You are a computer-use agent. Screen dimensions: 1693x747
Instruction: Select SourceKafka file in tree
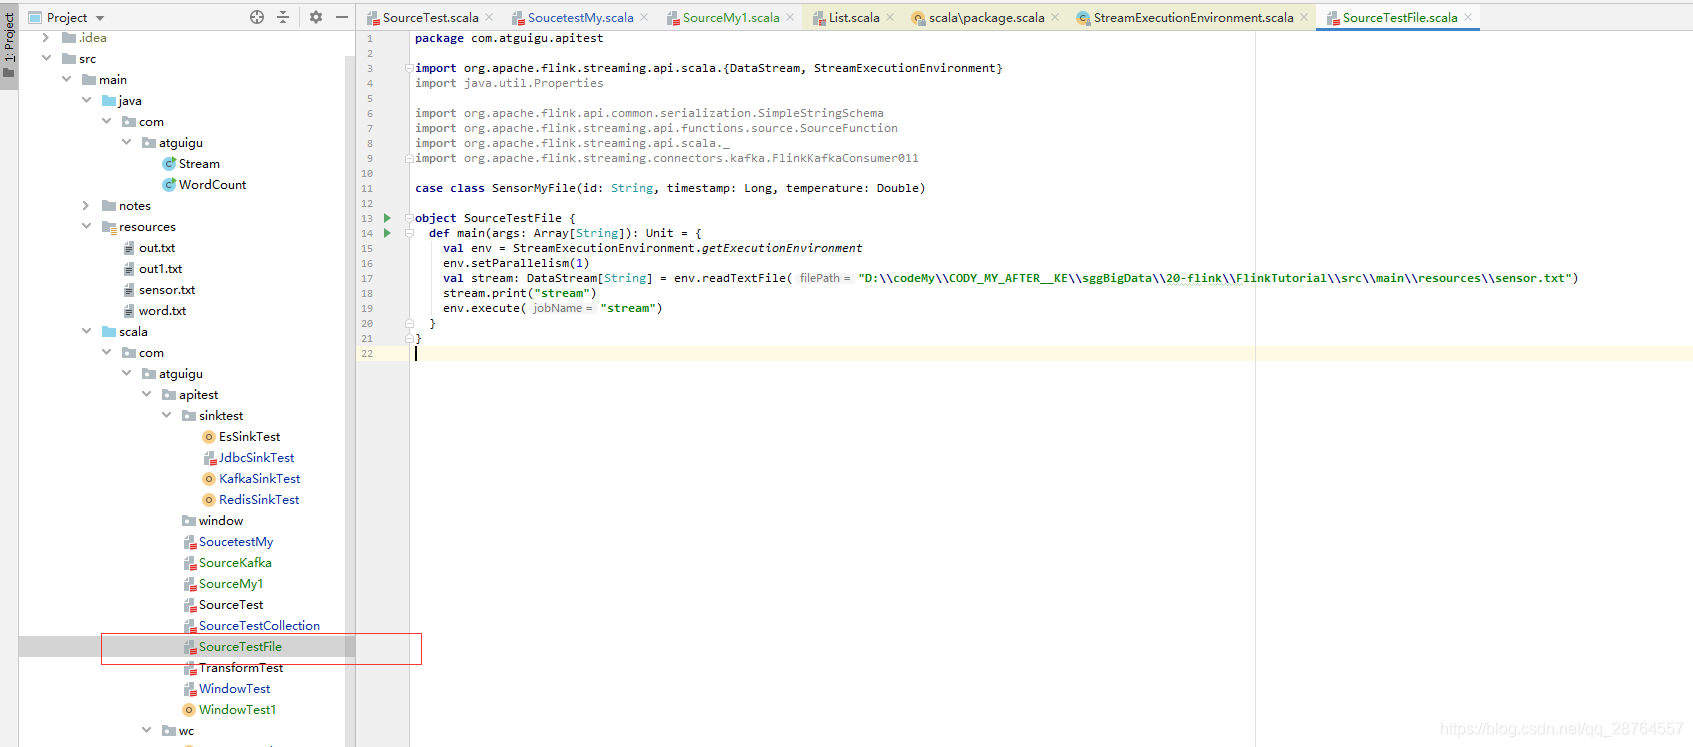(235, 563)
